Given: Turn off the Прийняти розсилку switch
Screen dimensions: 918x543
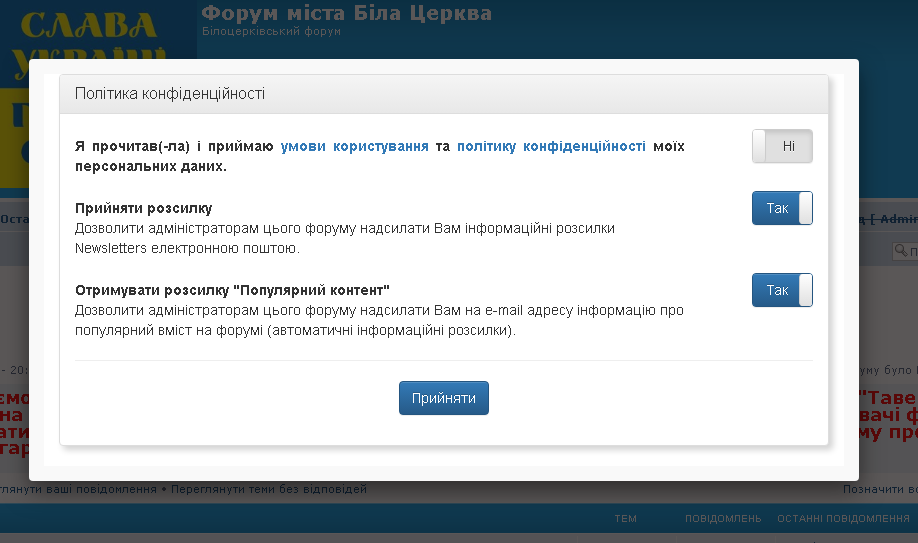Looking at the screenshot, I should [782, 208].
